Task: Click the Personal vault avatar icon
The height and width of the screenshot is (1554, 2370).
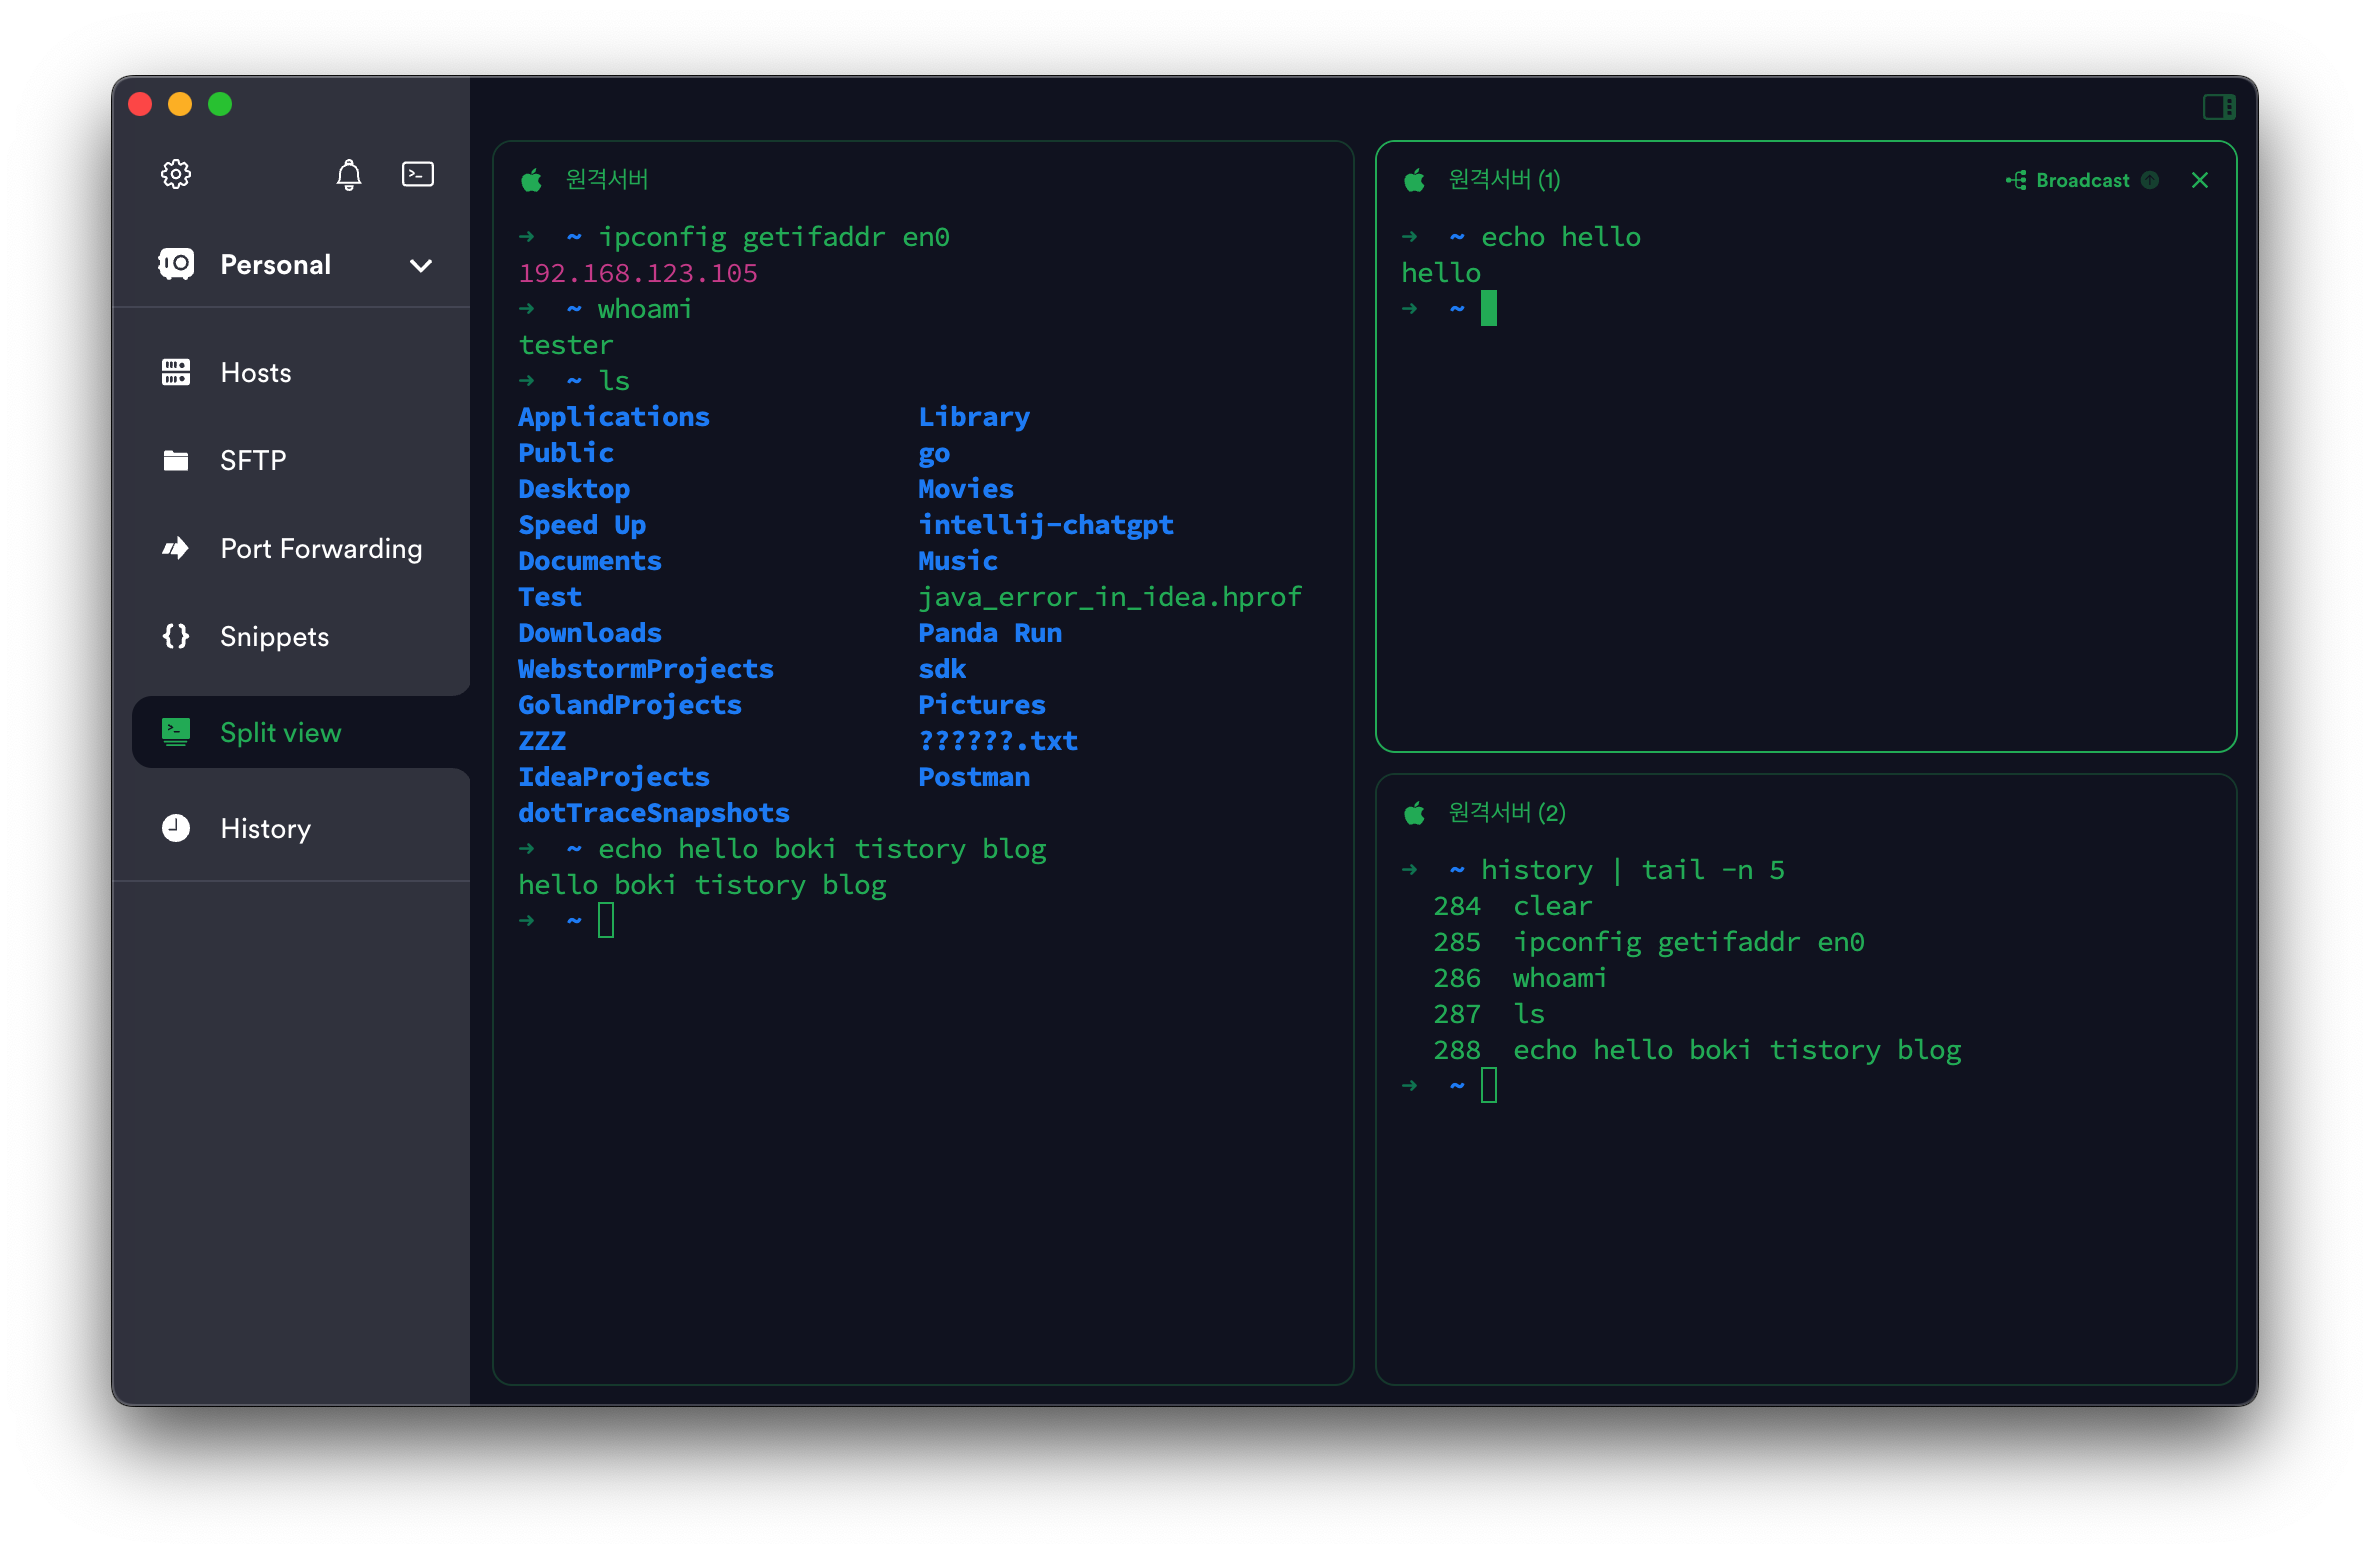Action: coord(176,264)
